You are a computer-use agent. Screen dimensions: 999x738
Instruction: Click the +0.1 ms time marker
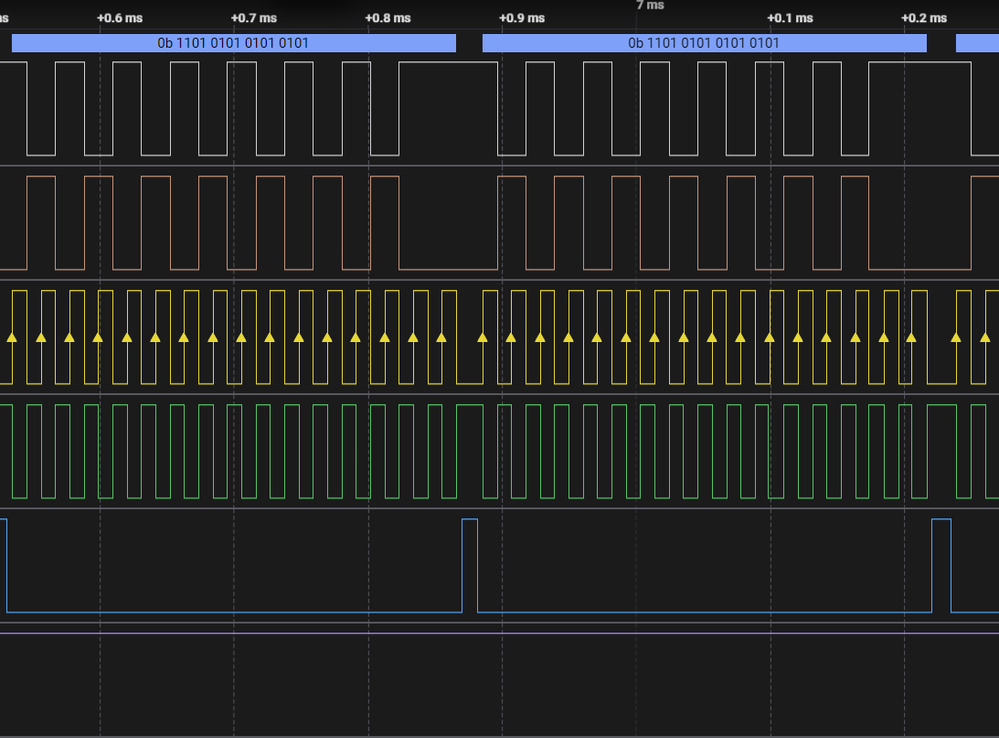[790, 18]
